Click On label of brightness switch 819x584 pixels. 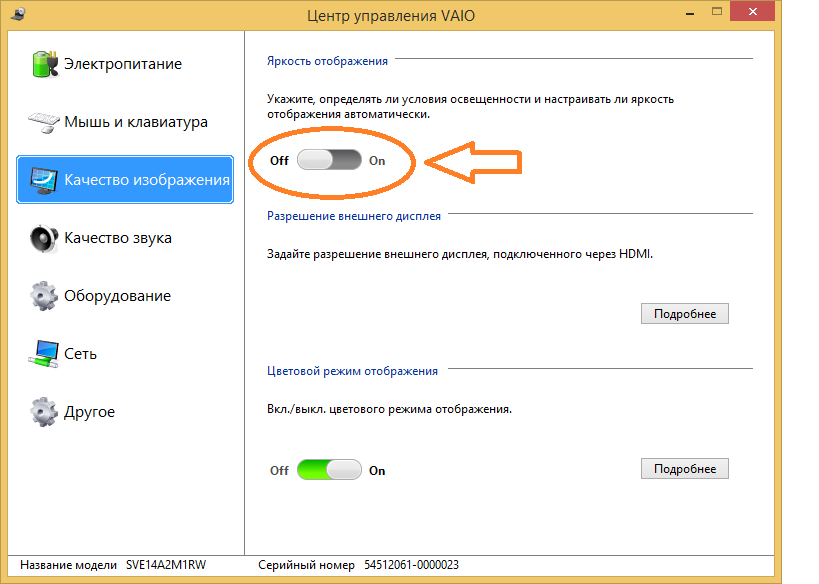[377, 161]
